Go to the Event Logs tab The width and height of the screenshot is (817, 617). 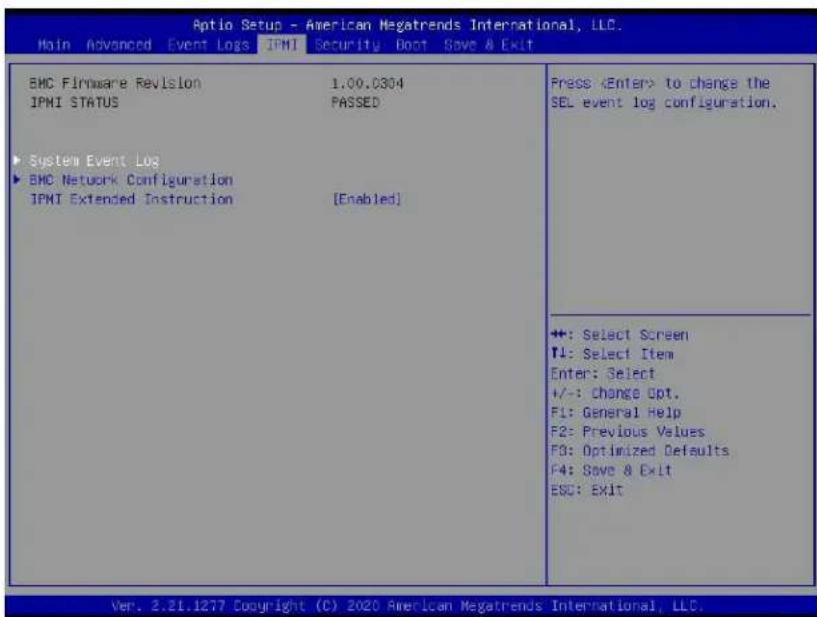pyautogui.click(x=208, y=45)
